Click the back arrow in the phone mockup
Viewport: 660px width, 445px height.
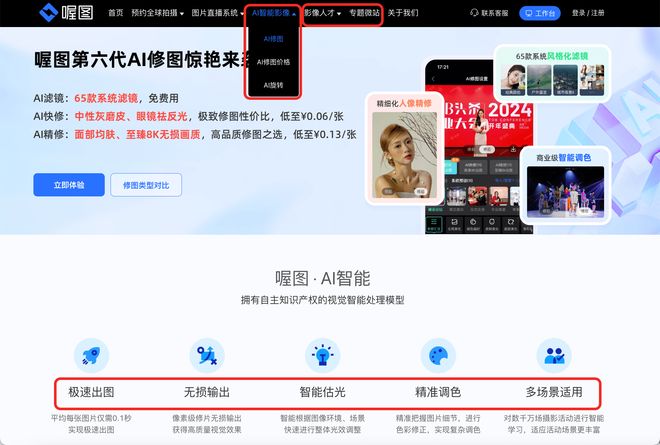(x=434, y=79)
